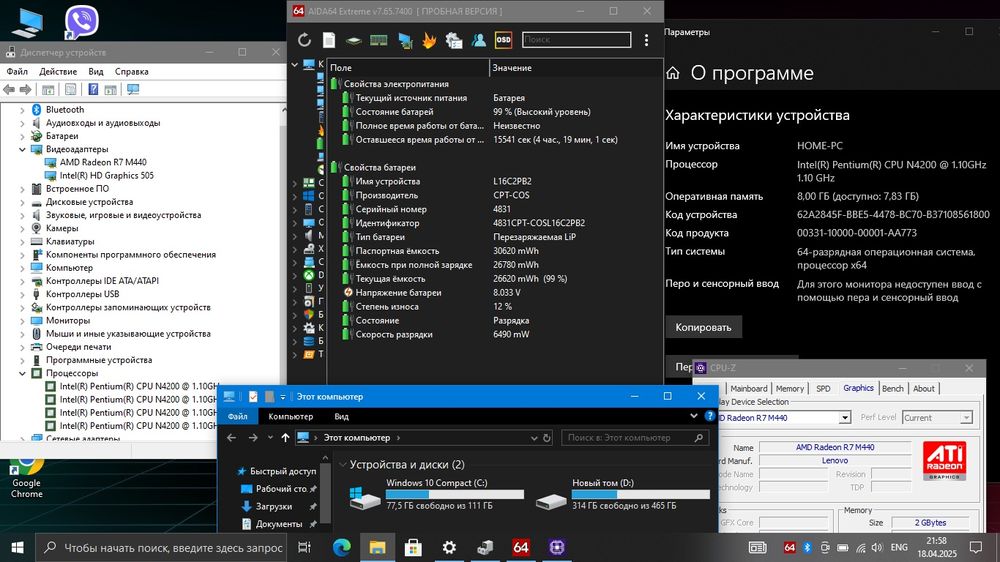Open Explorer help question icon
The image size is (1000, 562).
point(709,416)
